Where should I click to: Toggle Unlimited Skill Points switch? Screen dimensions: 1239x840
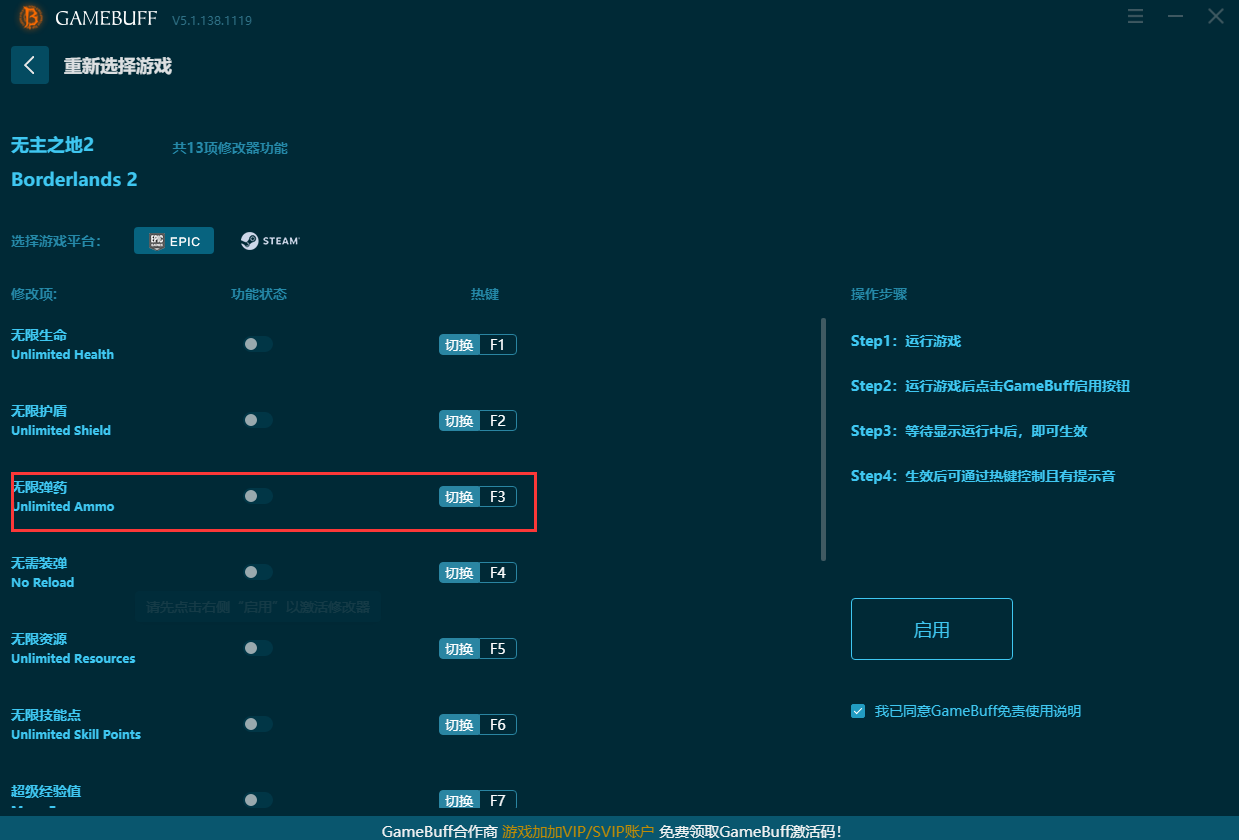258,724
